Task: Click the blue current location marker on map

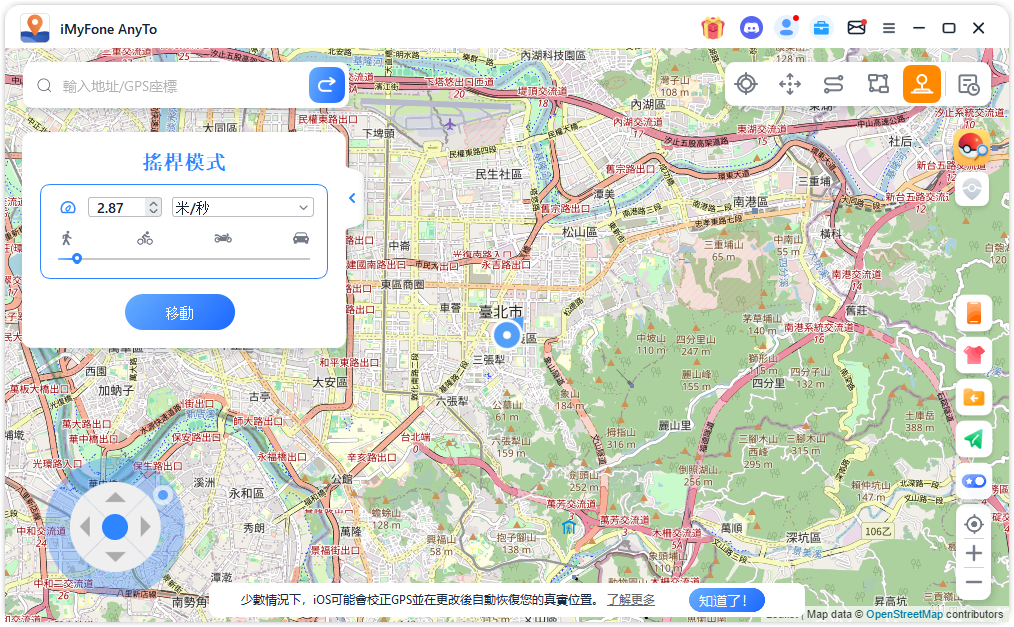Action: (506, 335)
